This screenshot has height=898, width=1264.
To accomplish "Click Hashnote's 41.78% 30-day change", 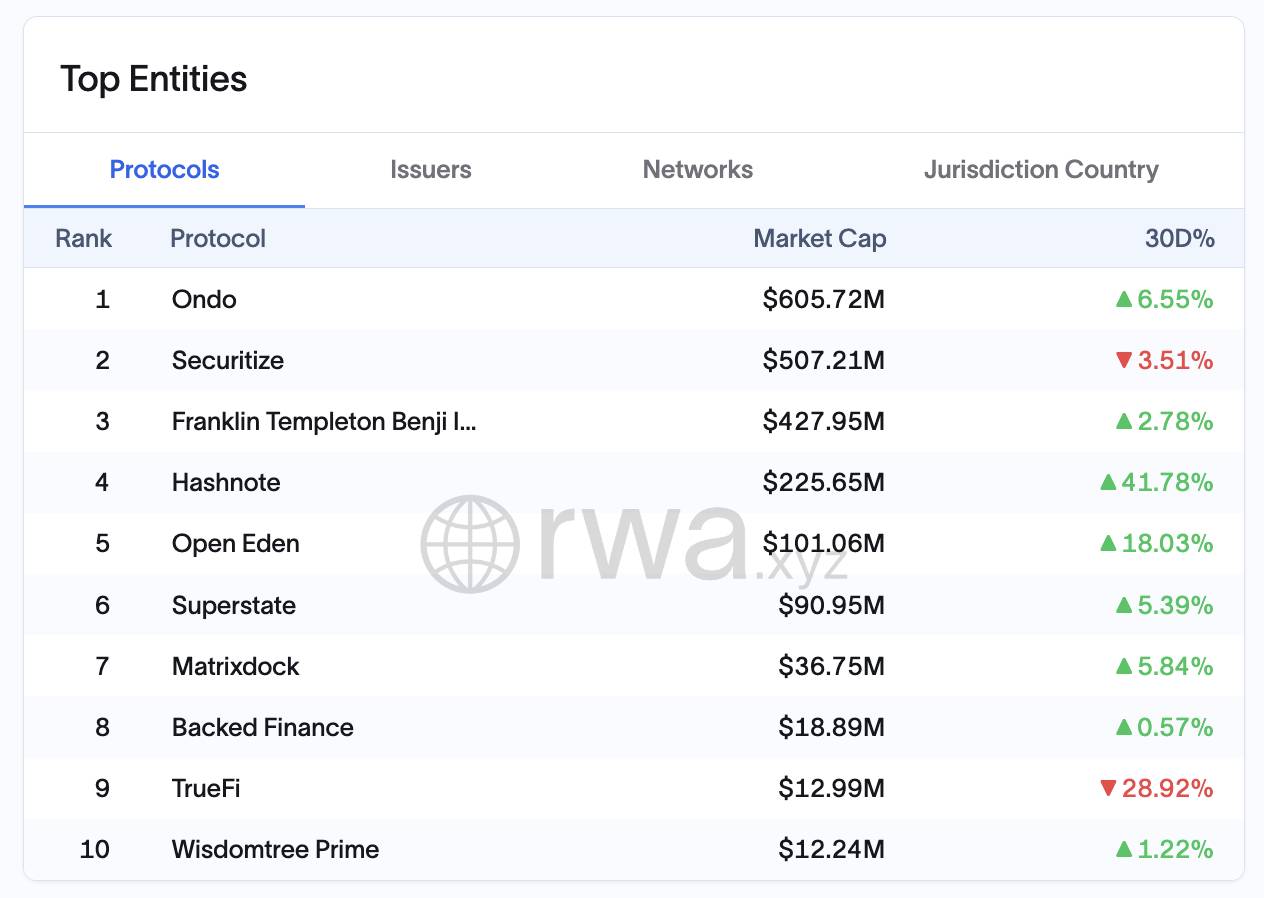I will tap(1157, 482).
